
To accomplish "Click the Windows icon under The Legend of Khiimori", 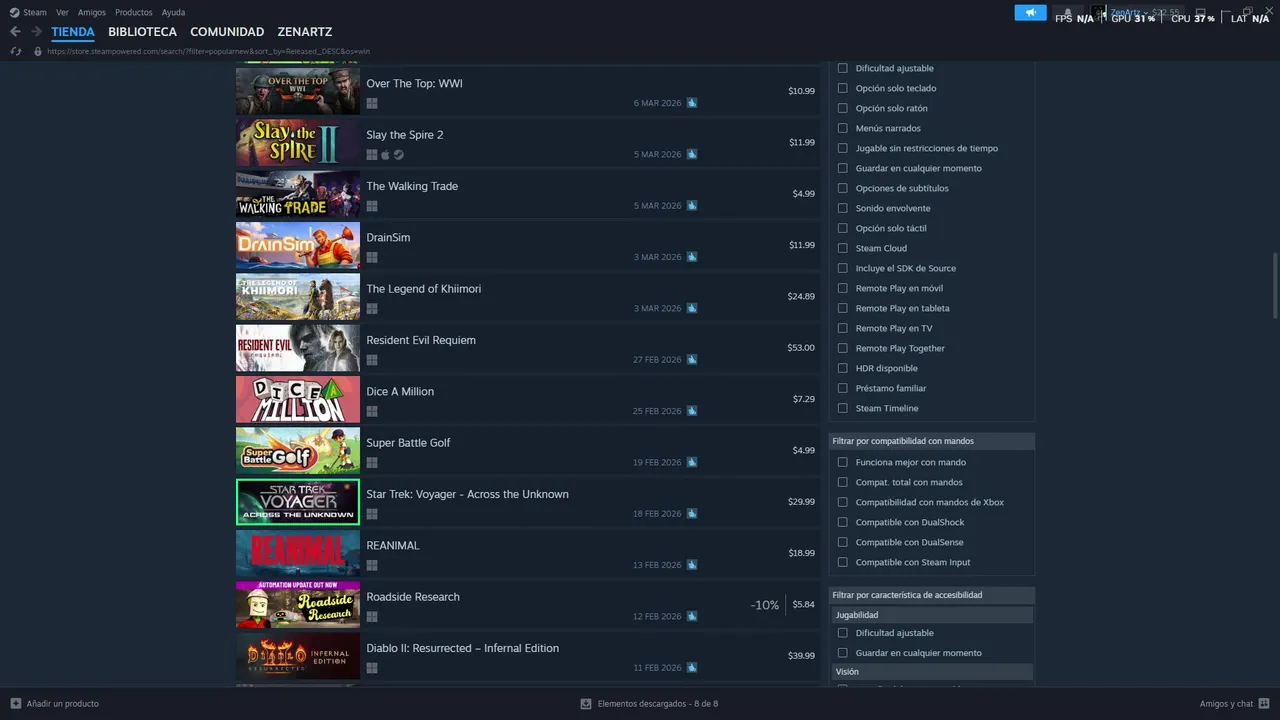I will pyautogui.click(x=372, y=308).
